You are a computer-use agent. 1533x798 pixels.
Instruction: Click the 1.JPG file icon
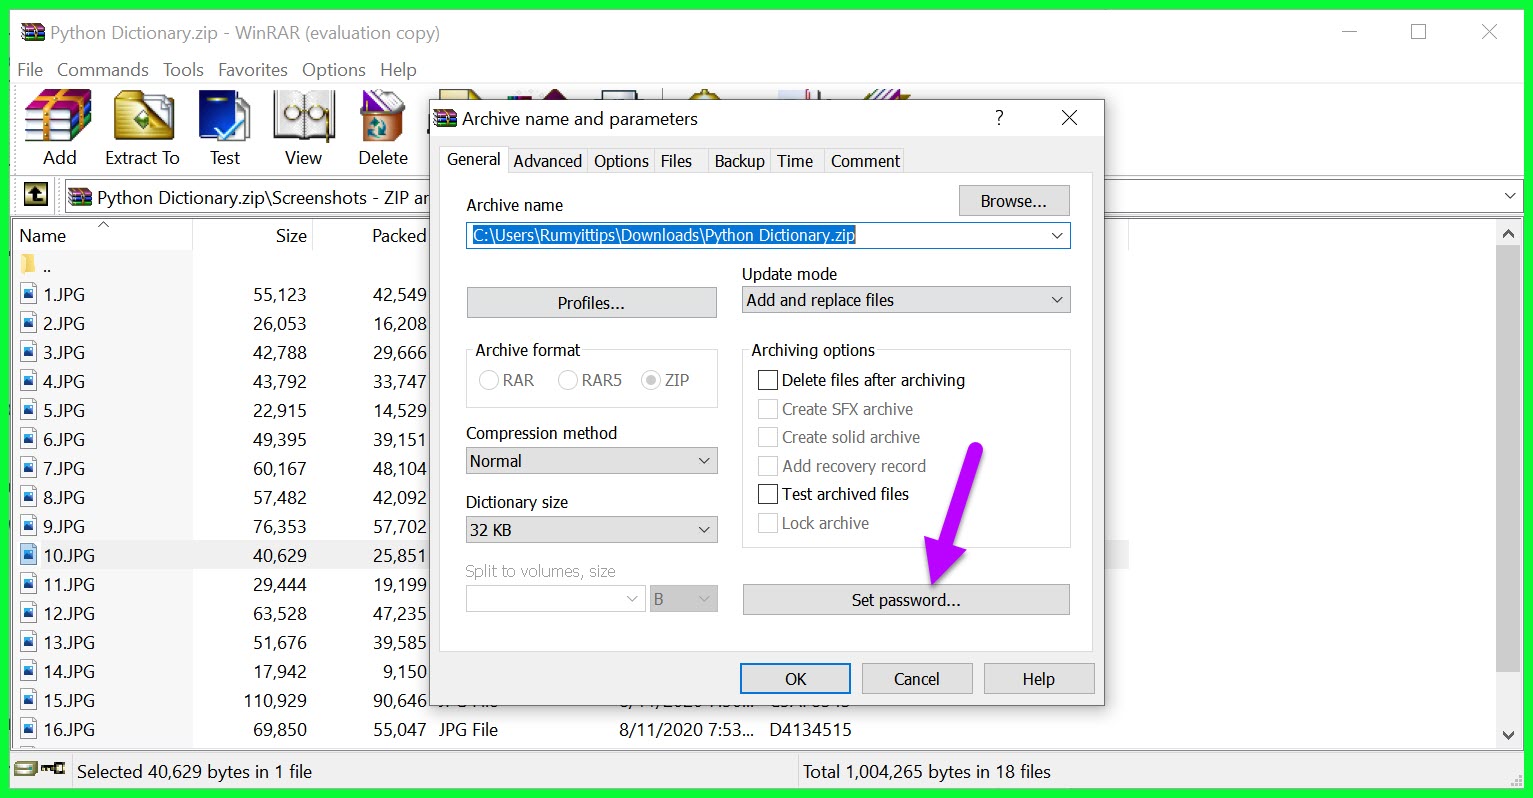(29, 294)
